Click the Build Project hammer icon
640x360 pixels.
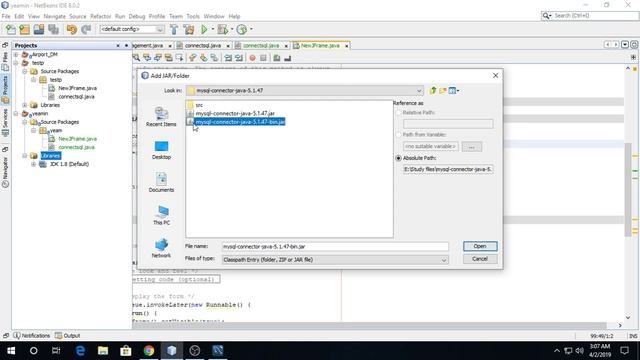coord(174,29)
